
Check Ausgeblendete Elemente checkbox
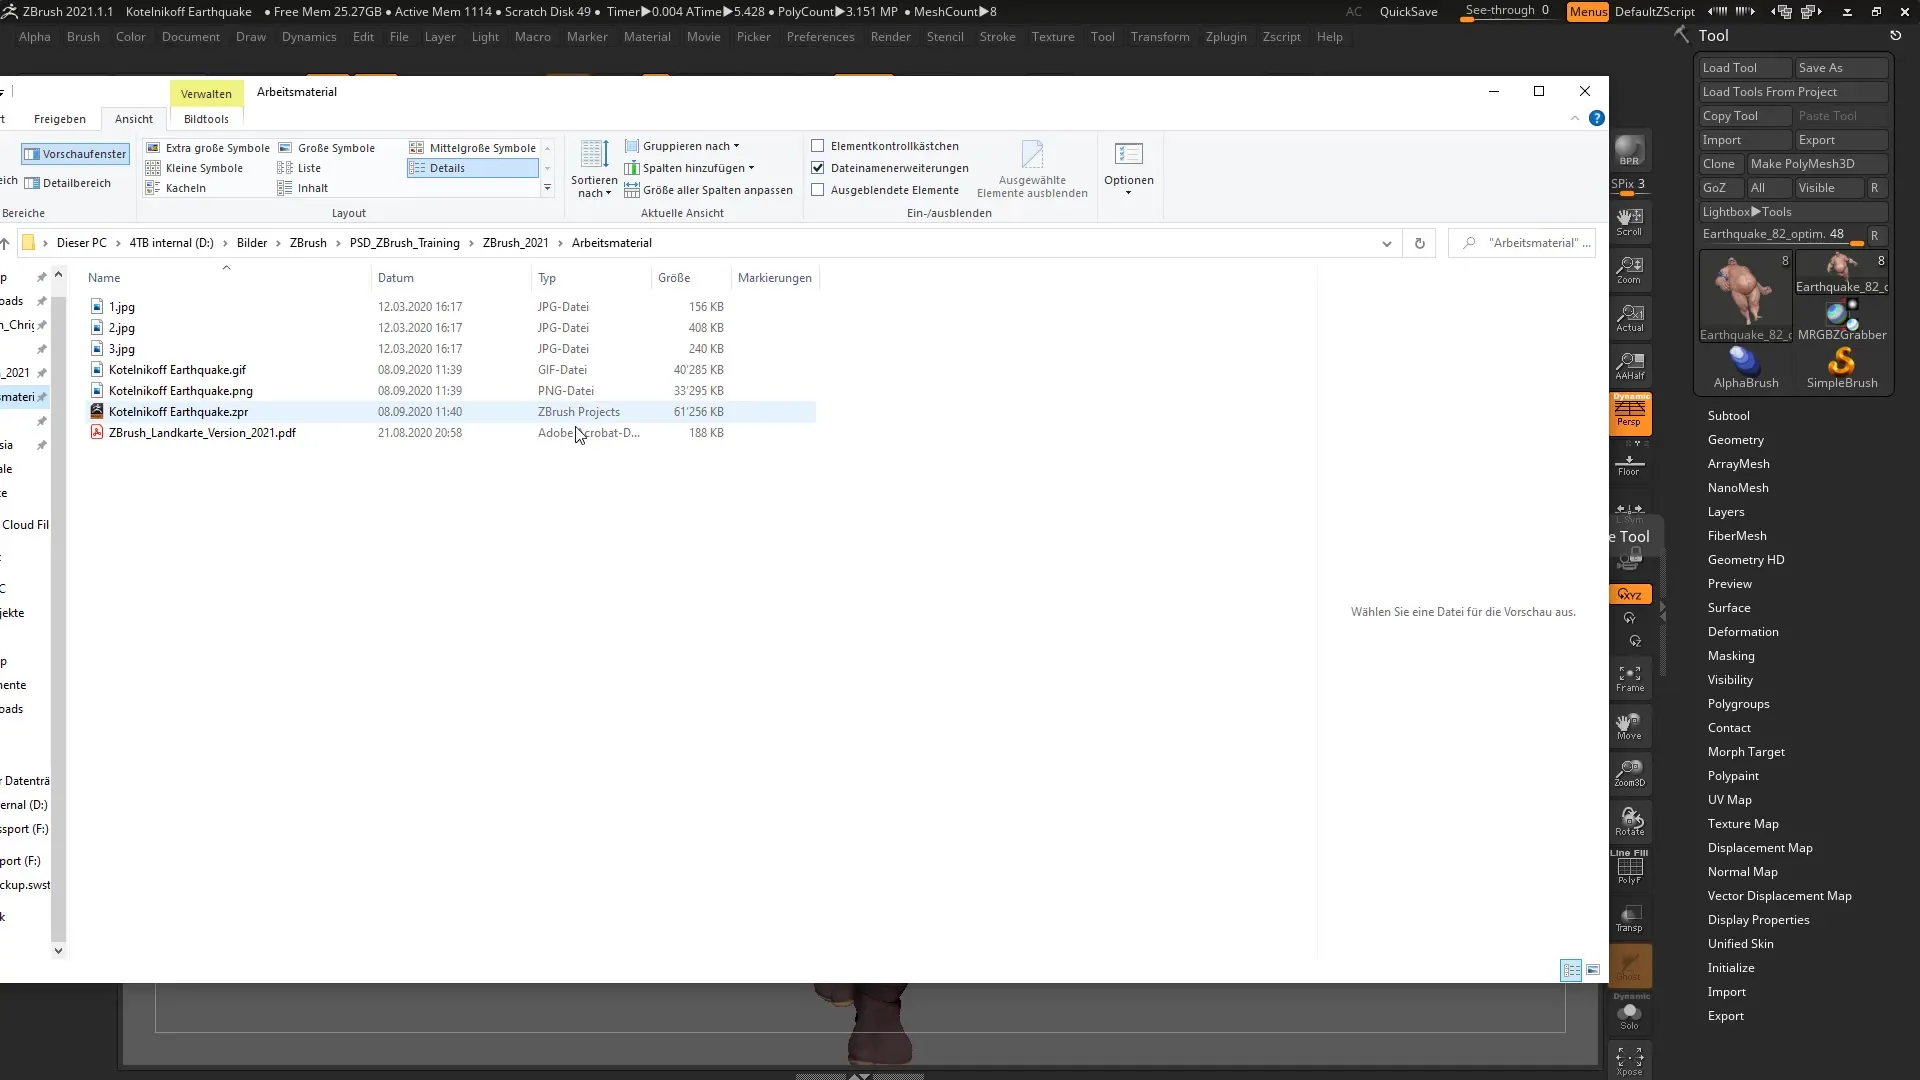[818, 190]
